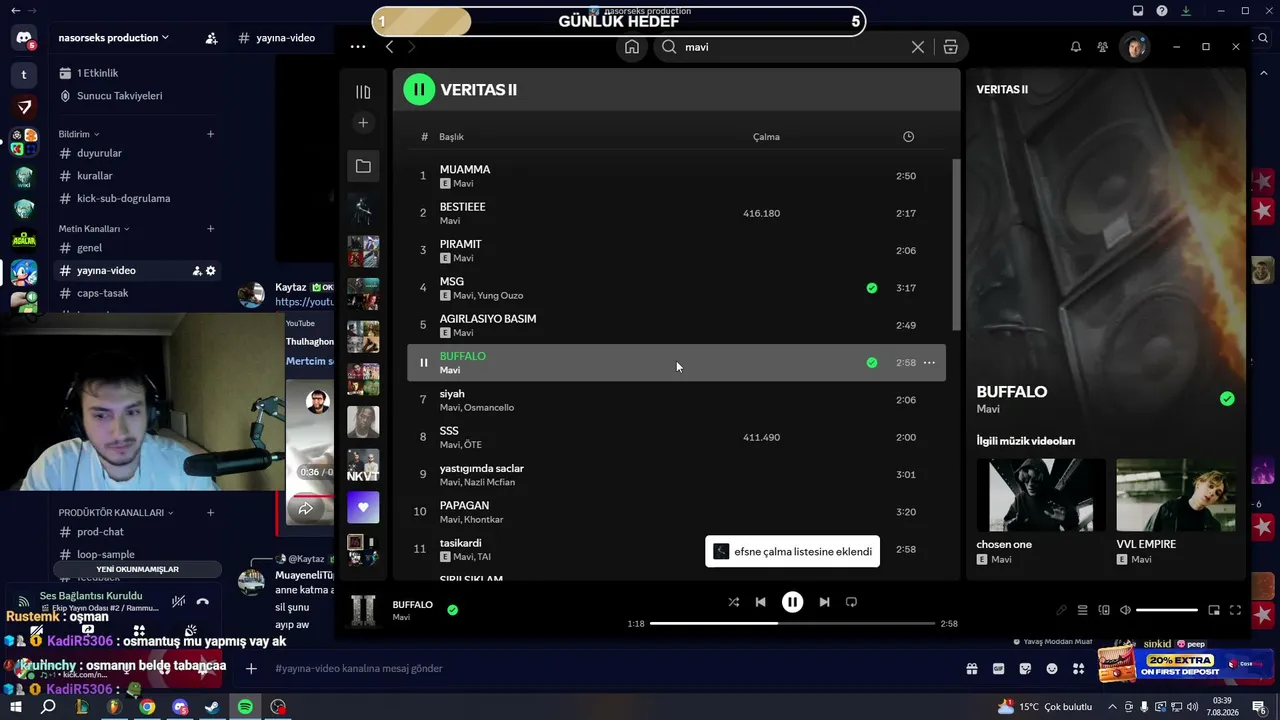Toggle the saved checkmark on BUFFALO row
Screen dimensions: 1280x720
click(872, 363)
